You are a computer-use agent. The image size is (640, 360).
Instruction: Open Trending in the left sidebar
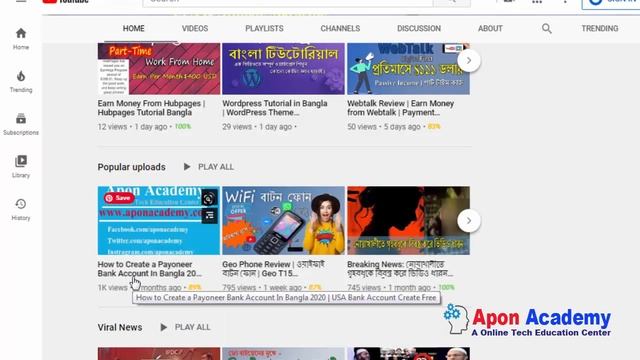pyautogui.click(x=21, y=82)
